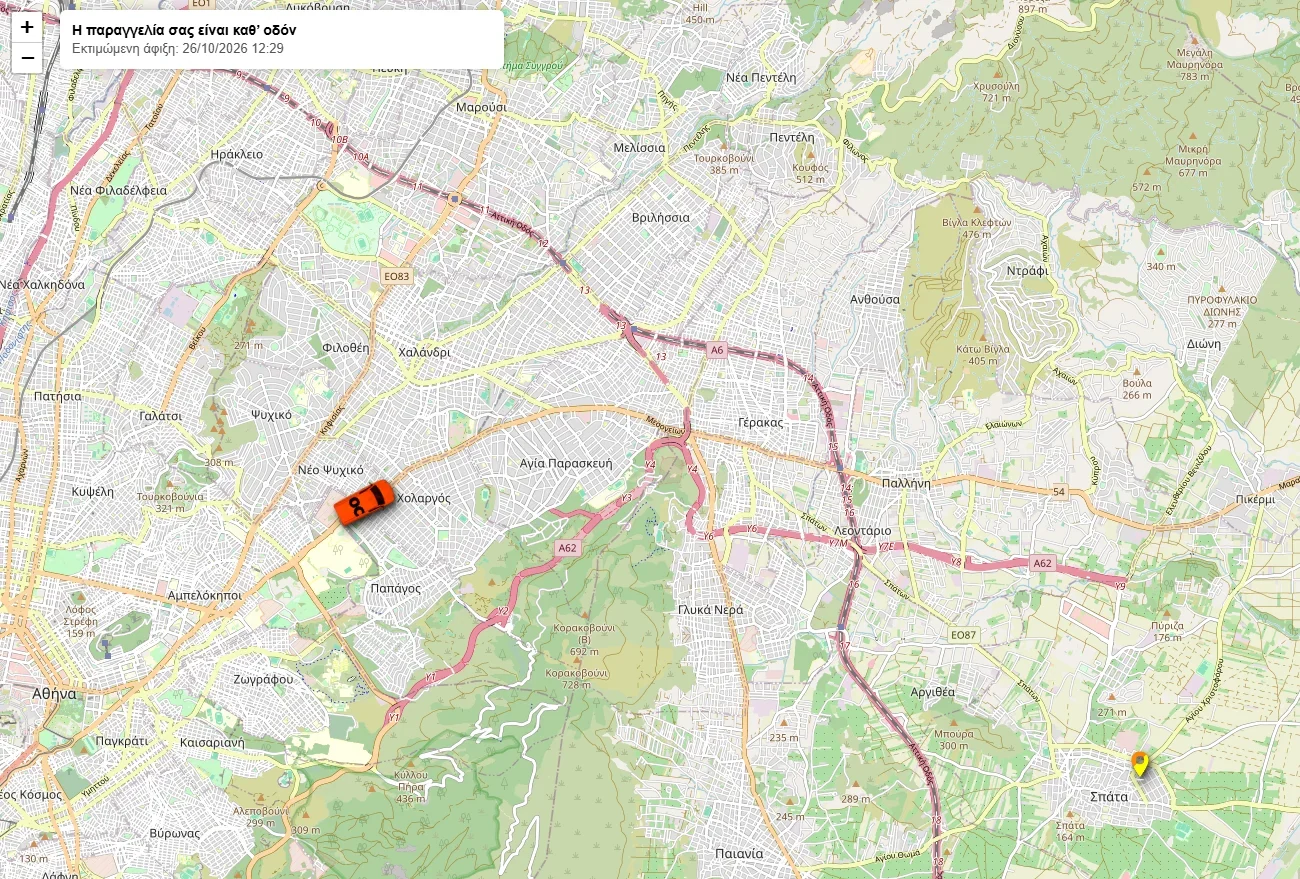
Task: Click the Ηράκλειο map label
Action: [x=237, y=154]
